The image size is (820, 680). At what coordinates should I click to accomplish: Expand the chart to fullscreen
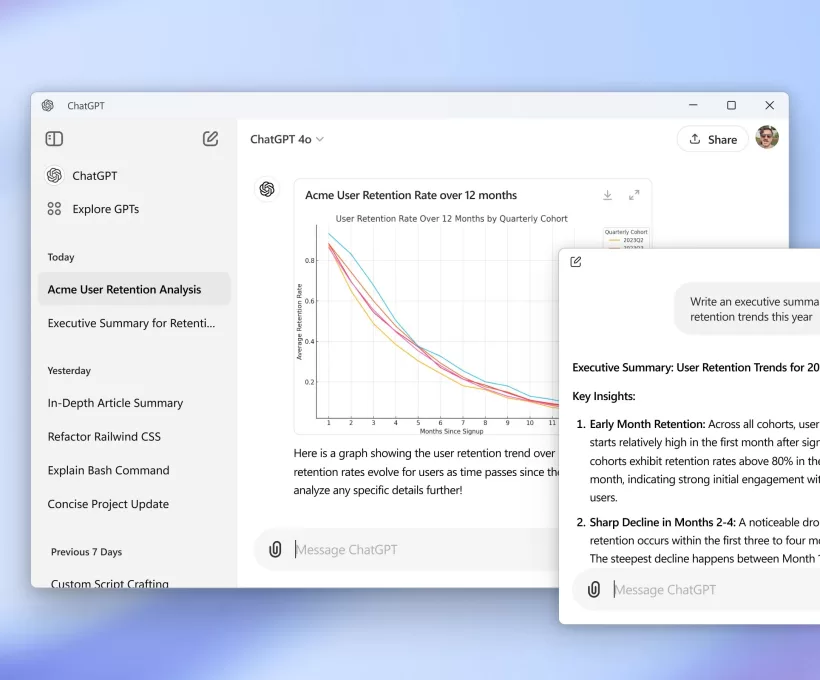click(634, 195)
